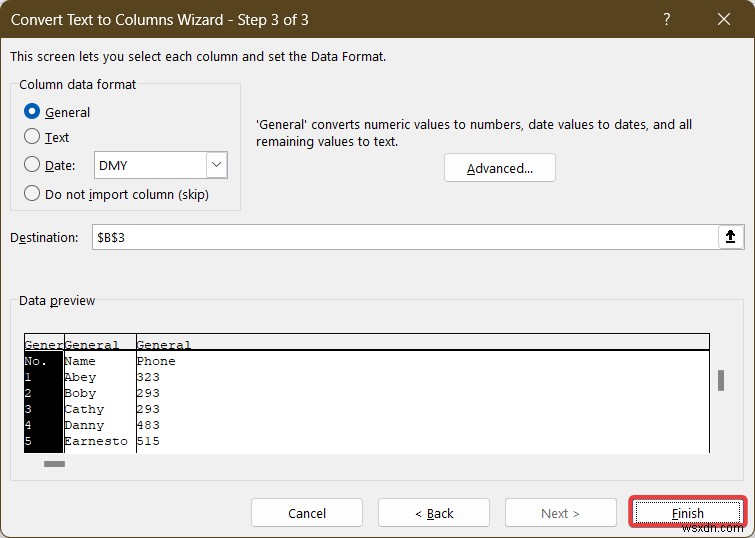Collapse dialog using Destination range selector icon

click(730, 237)
